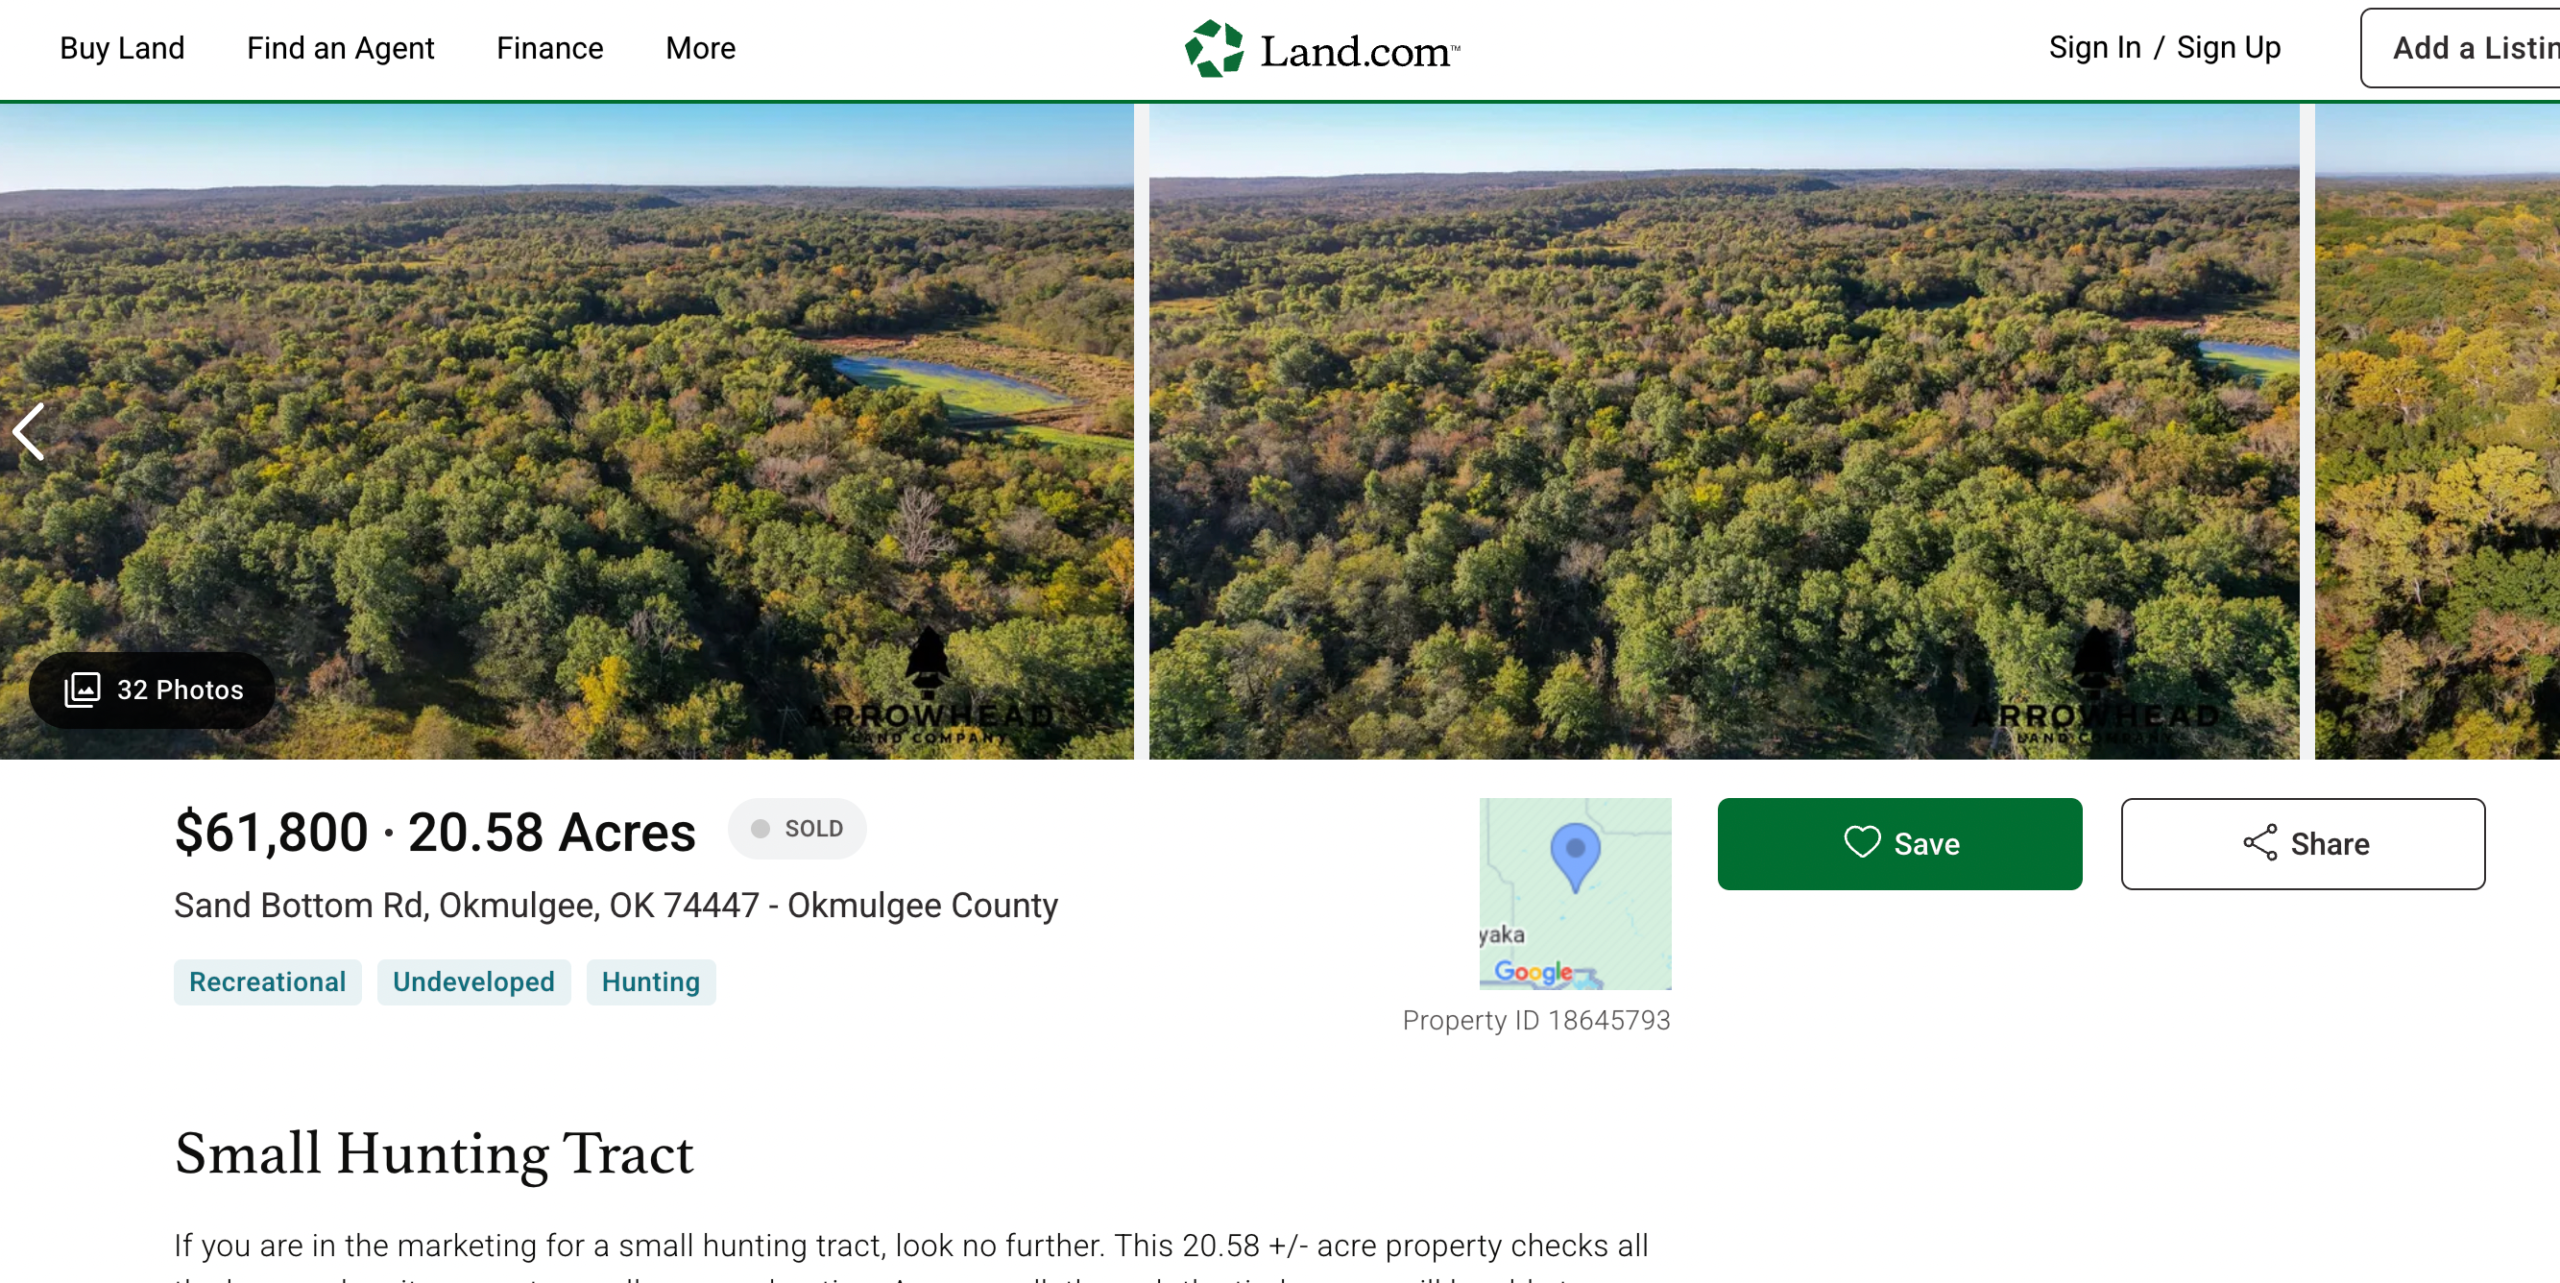
Task: Select the Undeveloped tag
Action: 473,982
